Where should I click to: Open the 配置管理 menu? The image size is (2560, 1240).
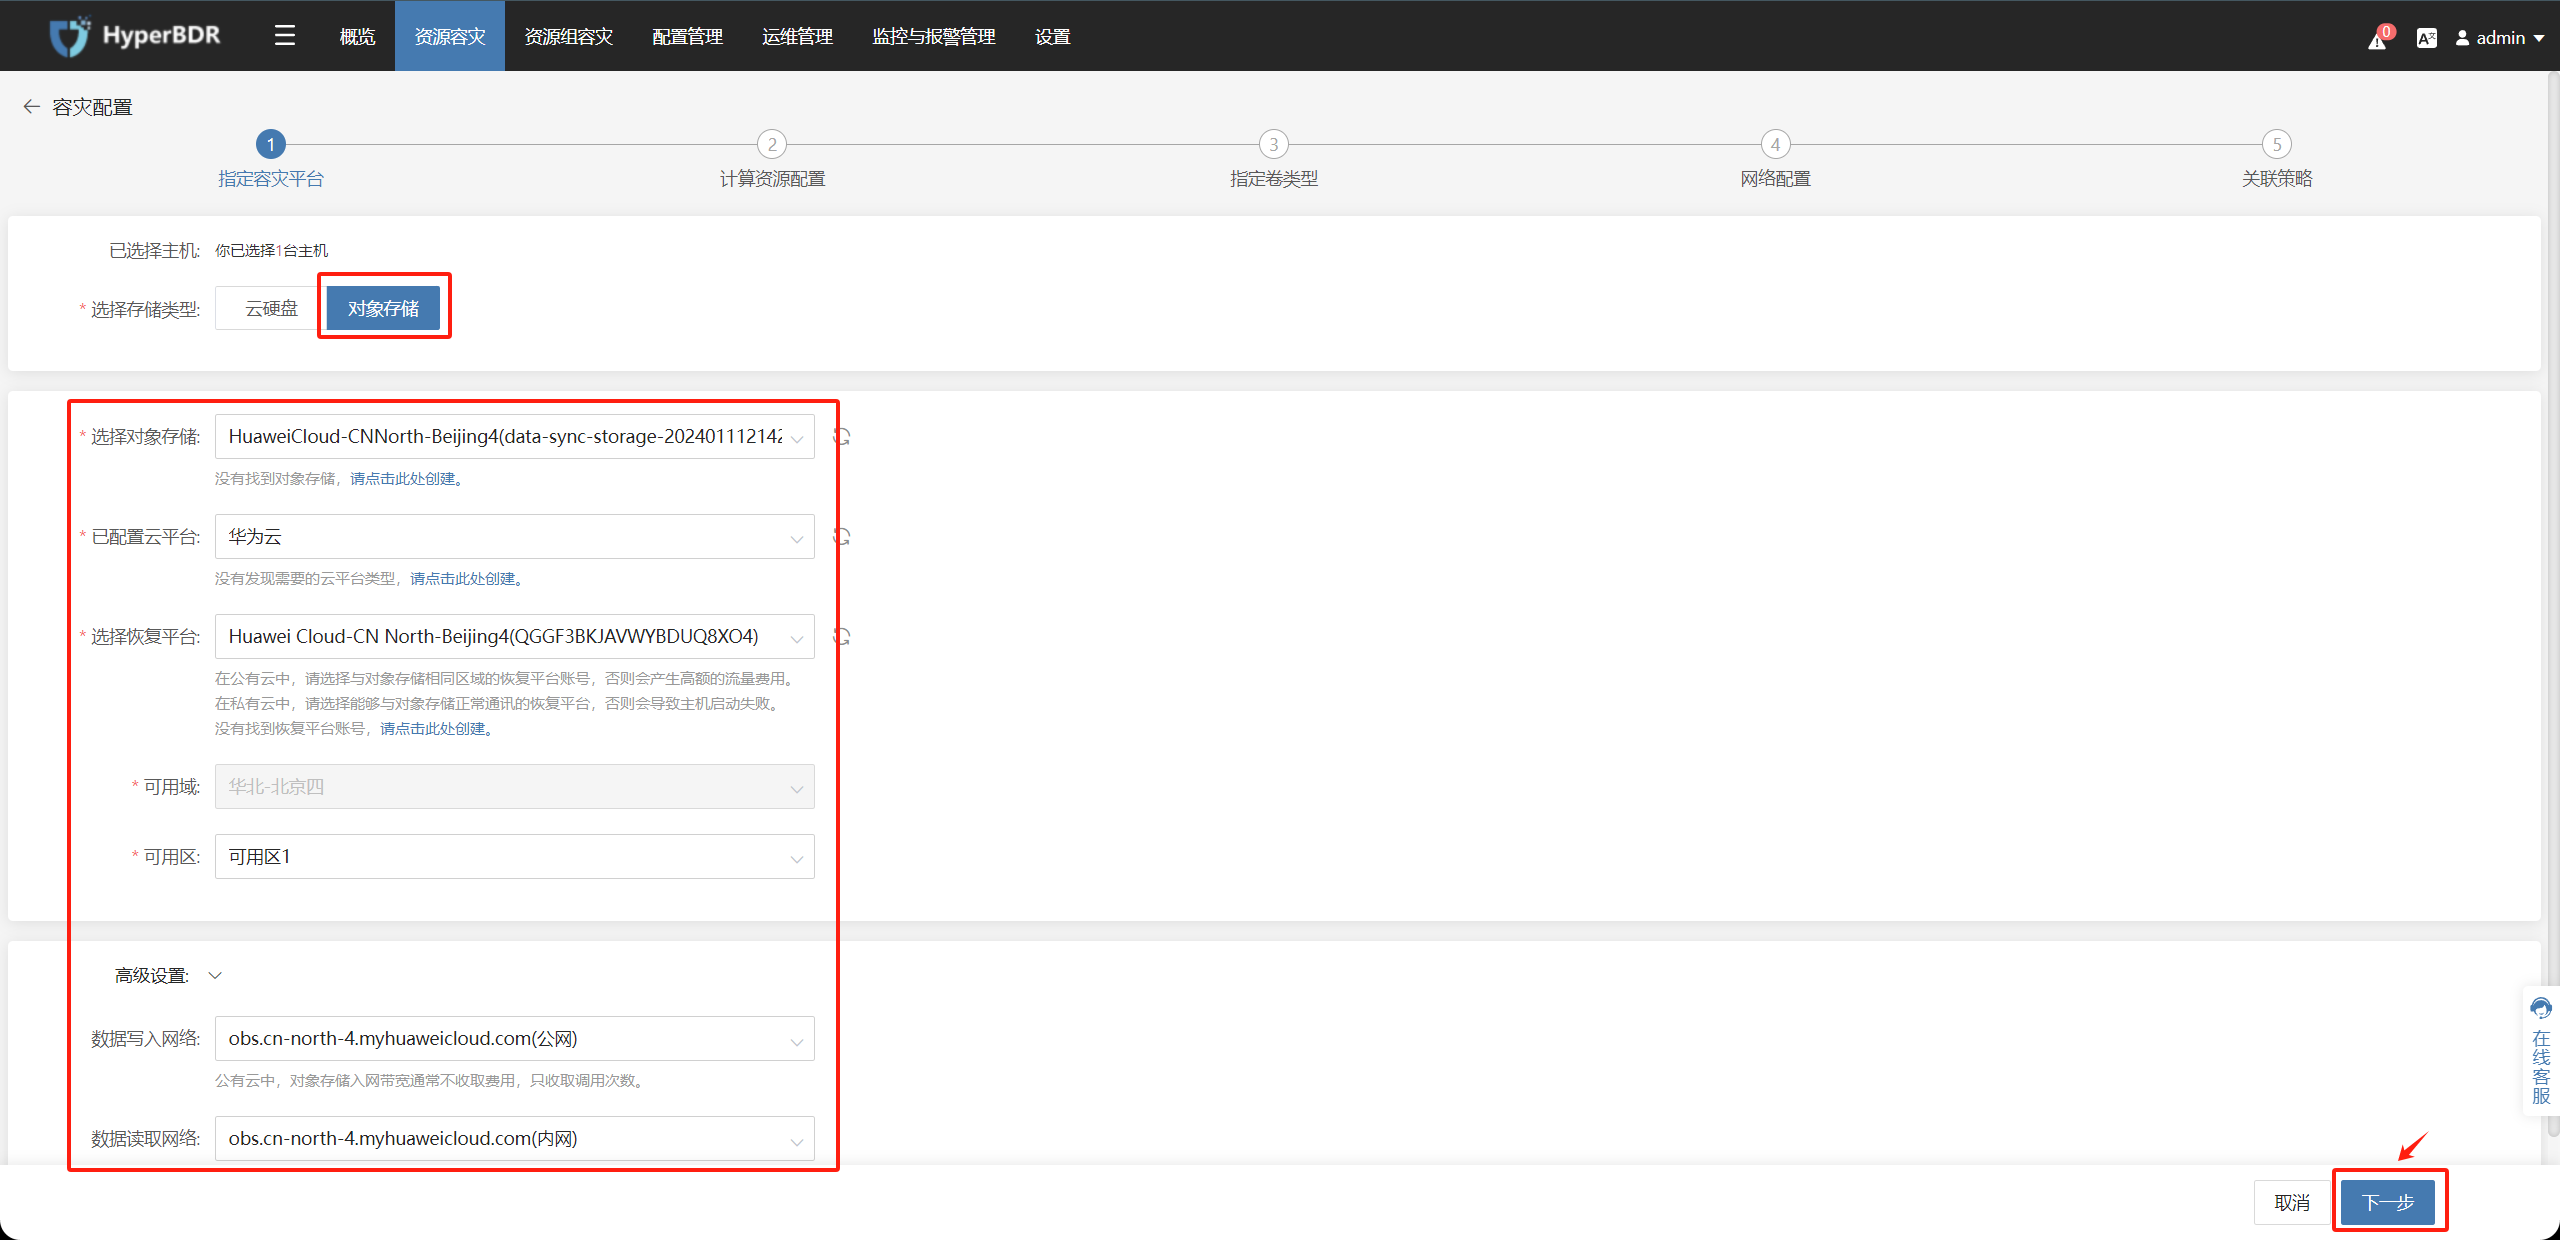[x=687, y=36]
